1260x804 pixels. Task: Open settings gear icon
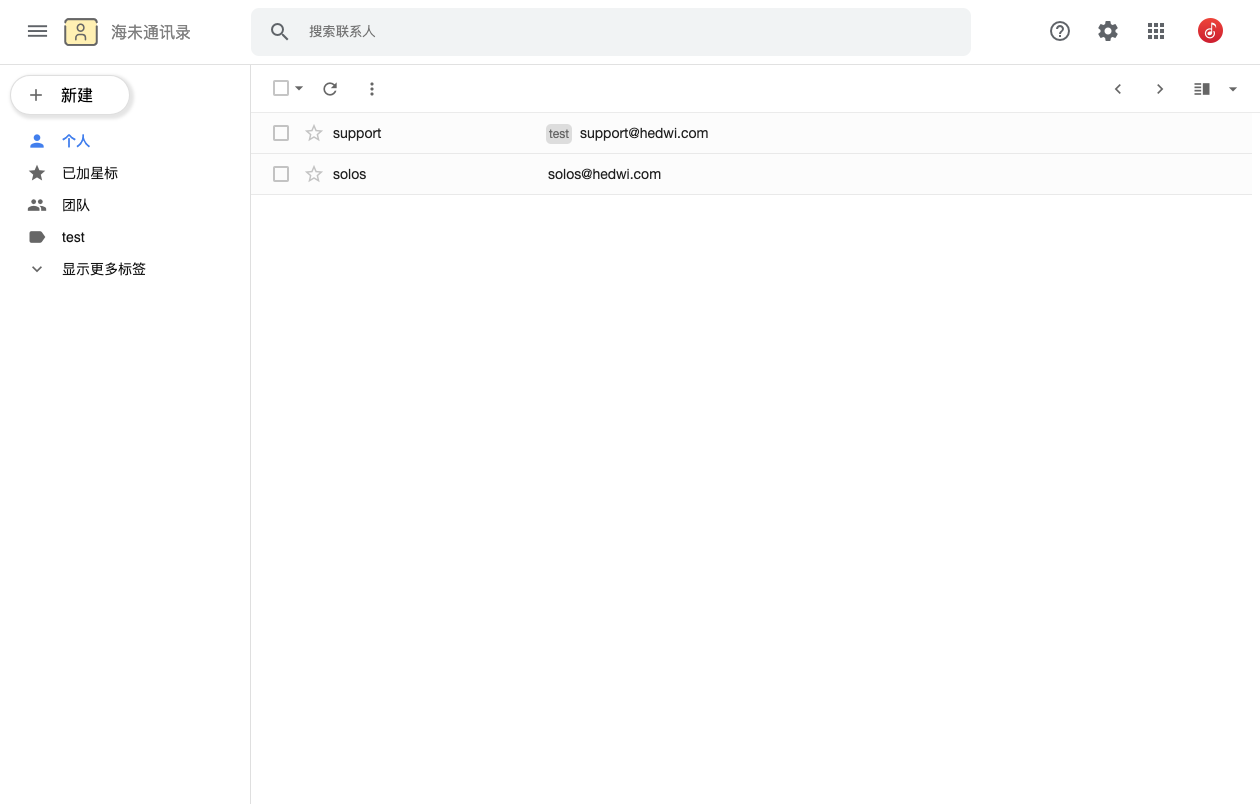point(1108,31)
